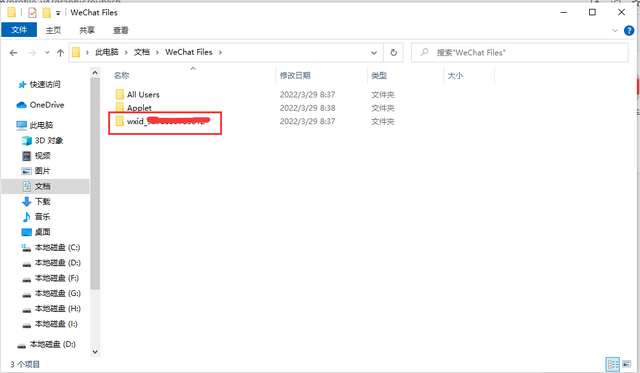
Task: Select the All Users folder
Action: (x=143, y=95)
